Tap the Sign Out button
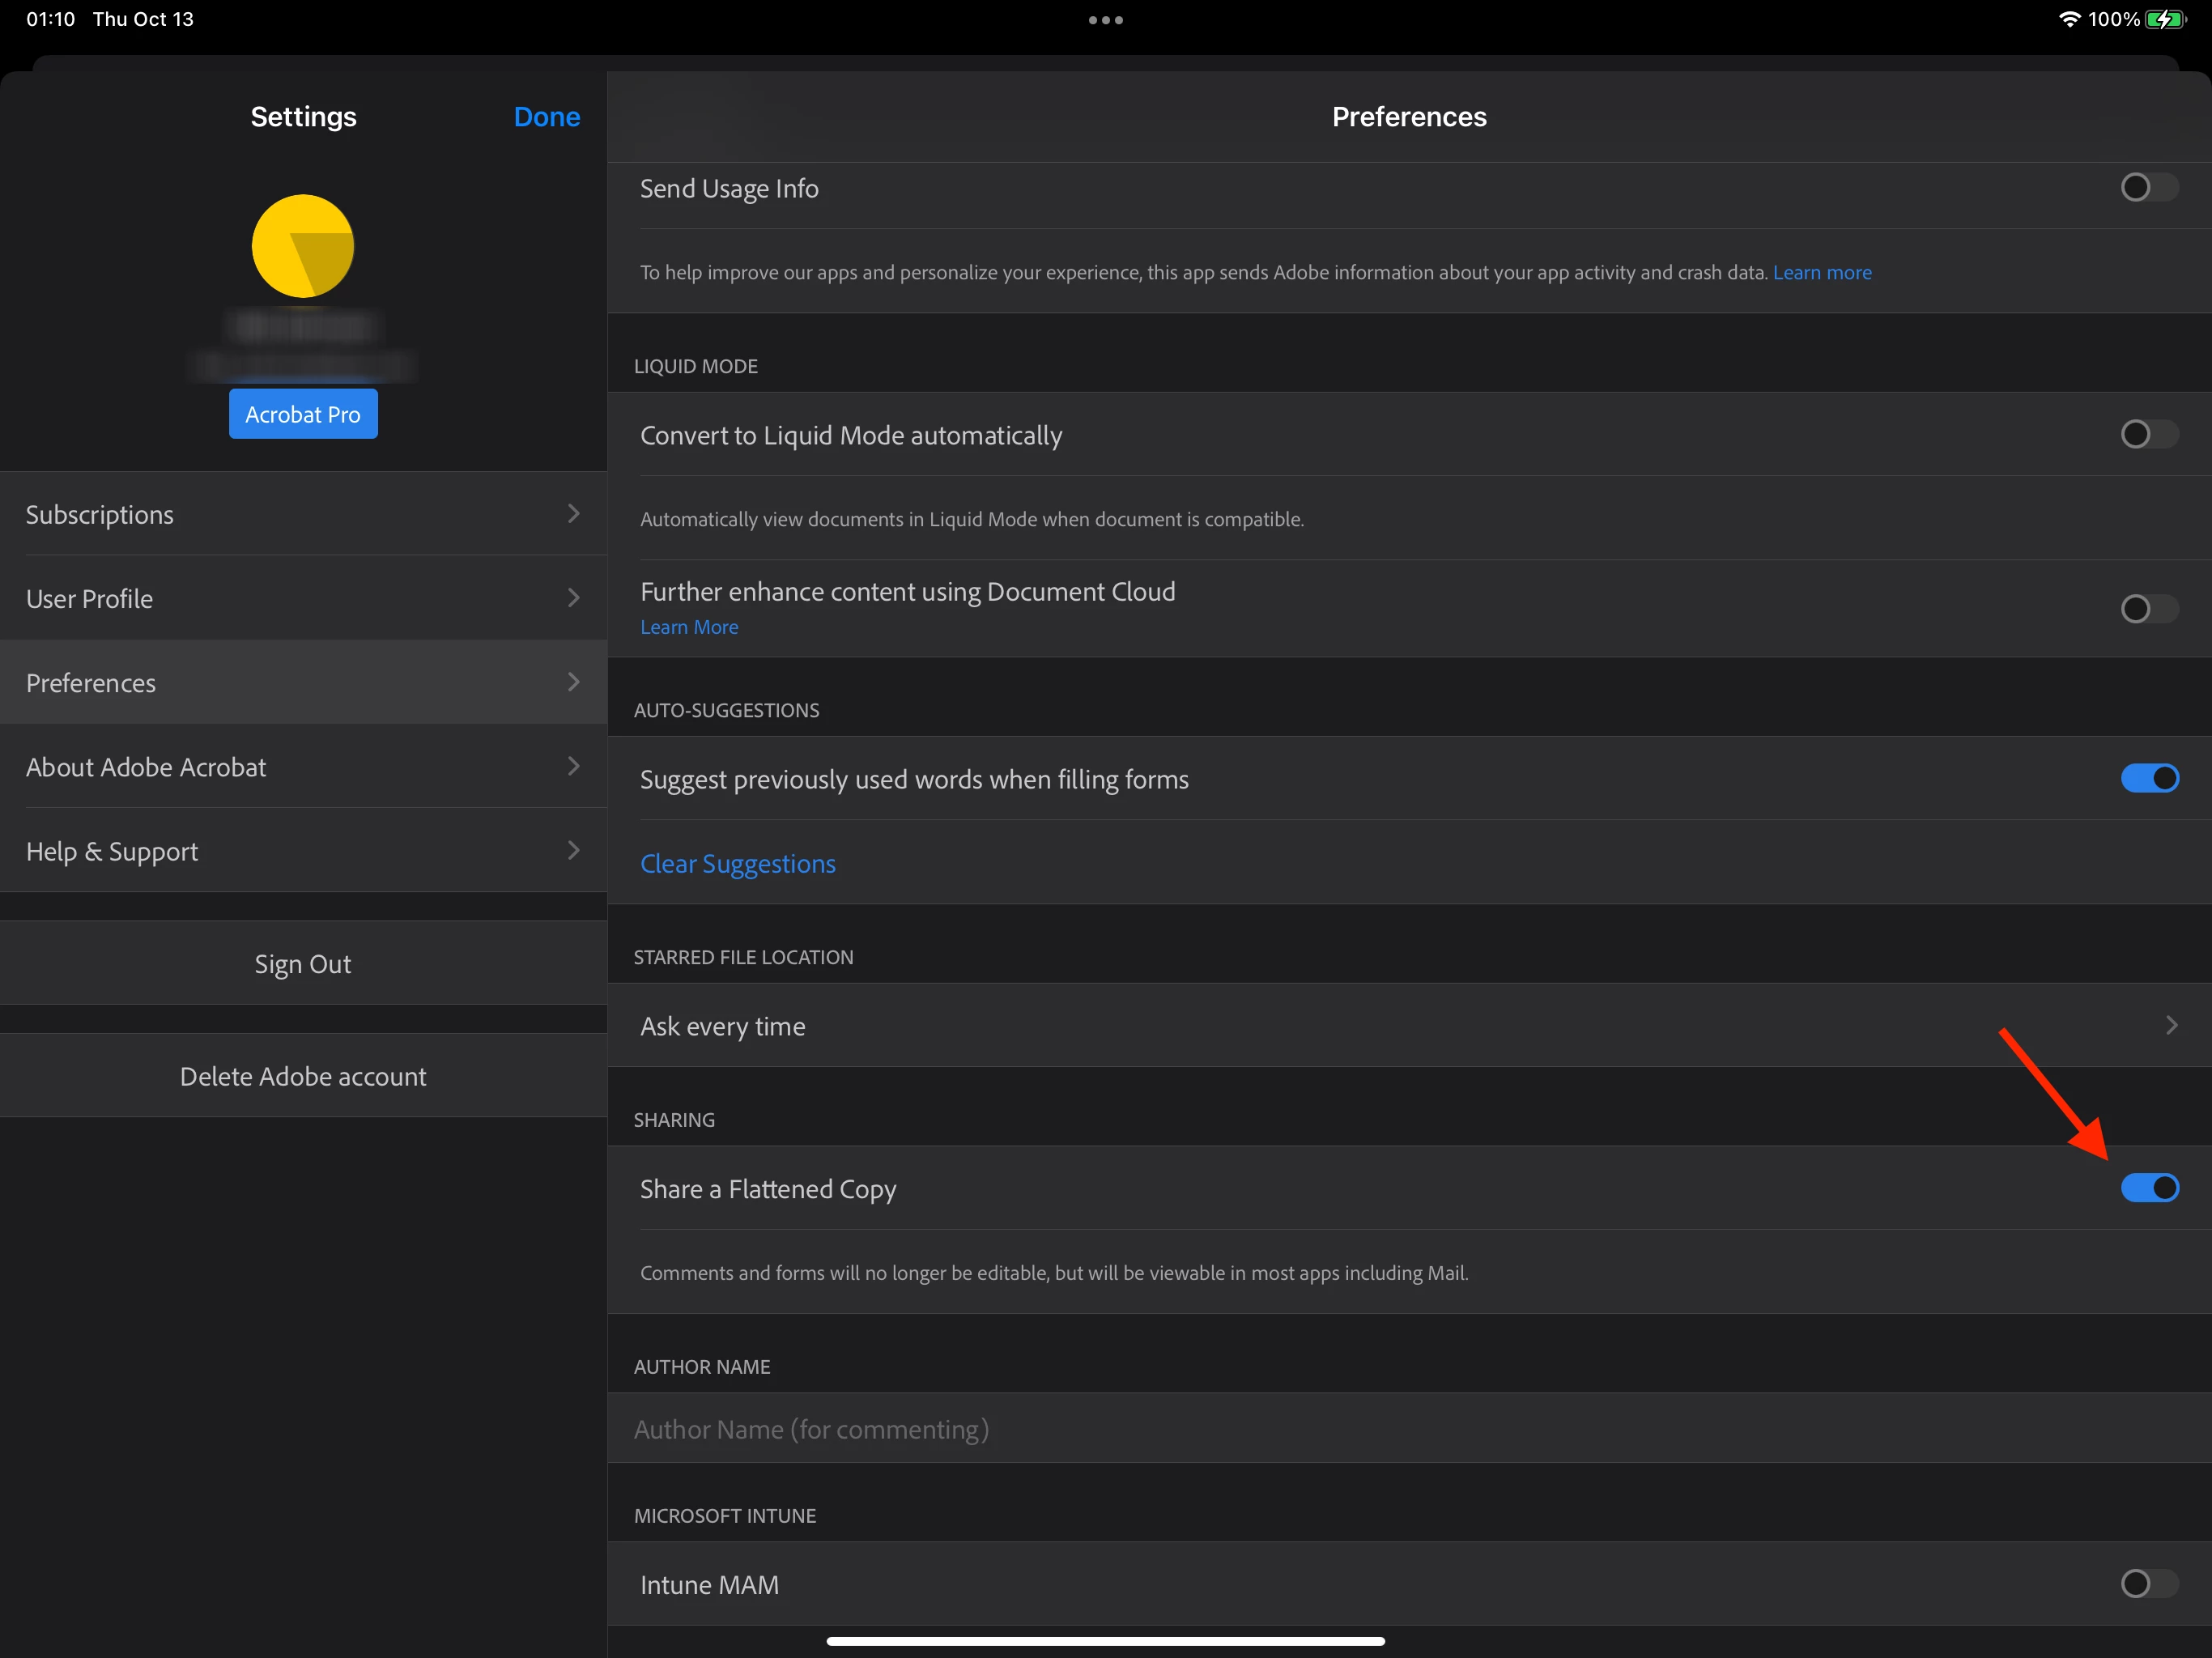The height and width of the screenshot is (1658, 2212). pos(302,964)
